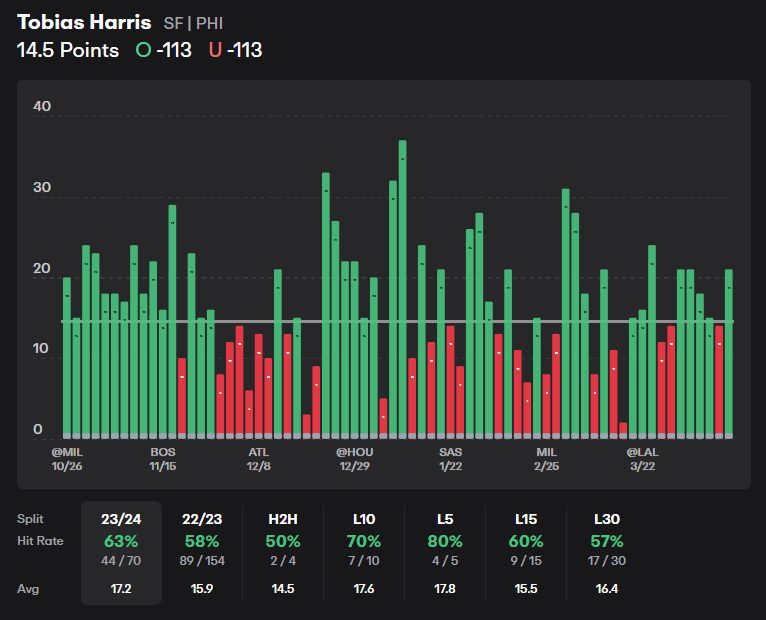The width and height of the screenshot is (766, 620).
Task: Select the bar above @LAL 3/22 label
Action: point(642,374)
